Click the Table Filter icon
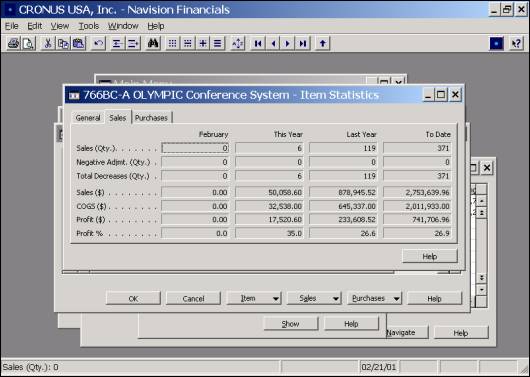530x377 pixels. click(x=188, y=44)
